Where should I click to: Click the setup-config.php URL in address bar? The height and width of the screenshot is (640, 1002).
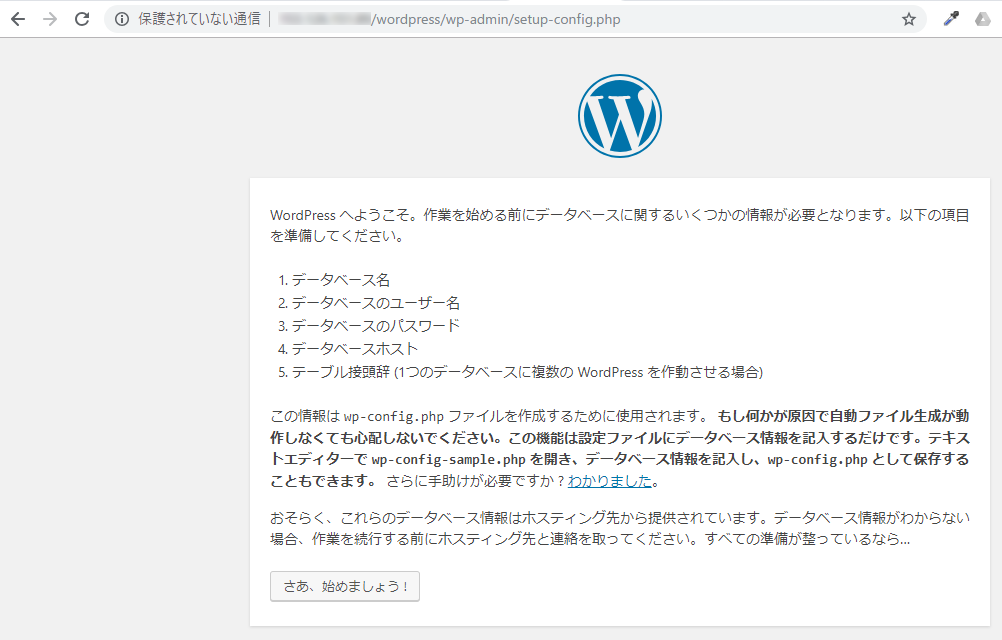[495, 19]
